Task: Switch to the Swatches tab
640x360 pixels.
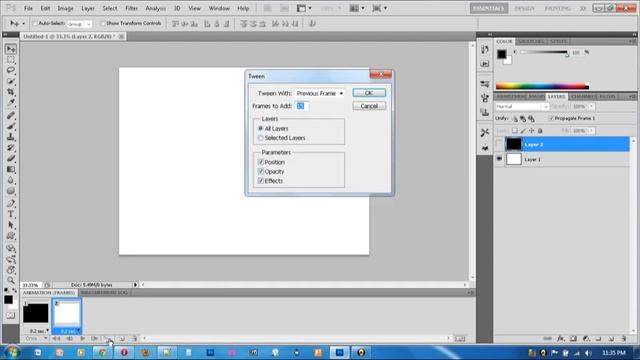Action: tap(531, 42)
